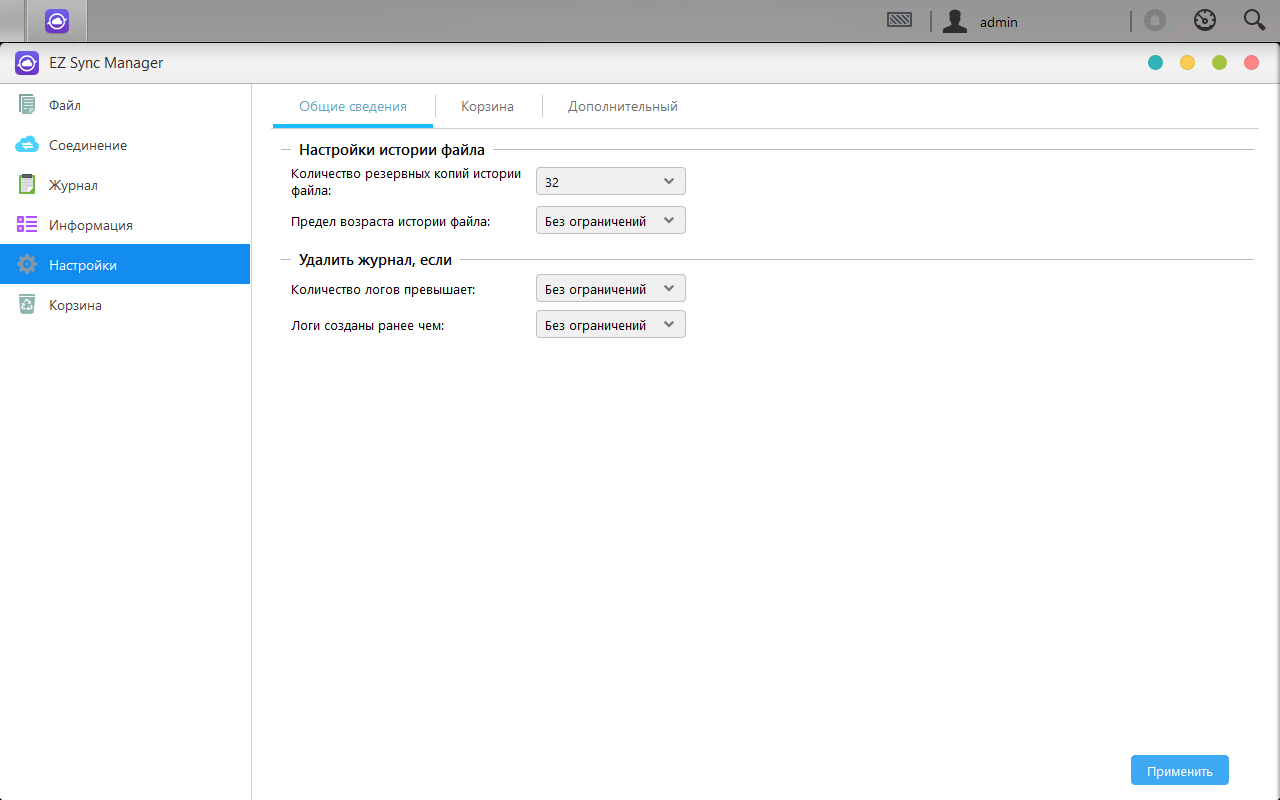The width and height of the screenshot is (1280, 800).
Task: Click the EZ Sync Manager taskbar icon
Action: point(57,21)
